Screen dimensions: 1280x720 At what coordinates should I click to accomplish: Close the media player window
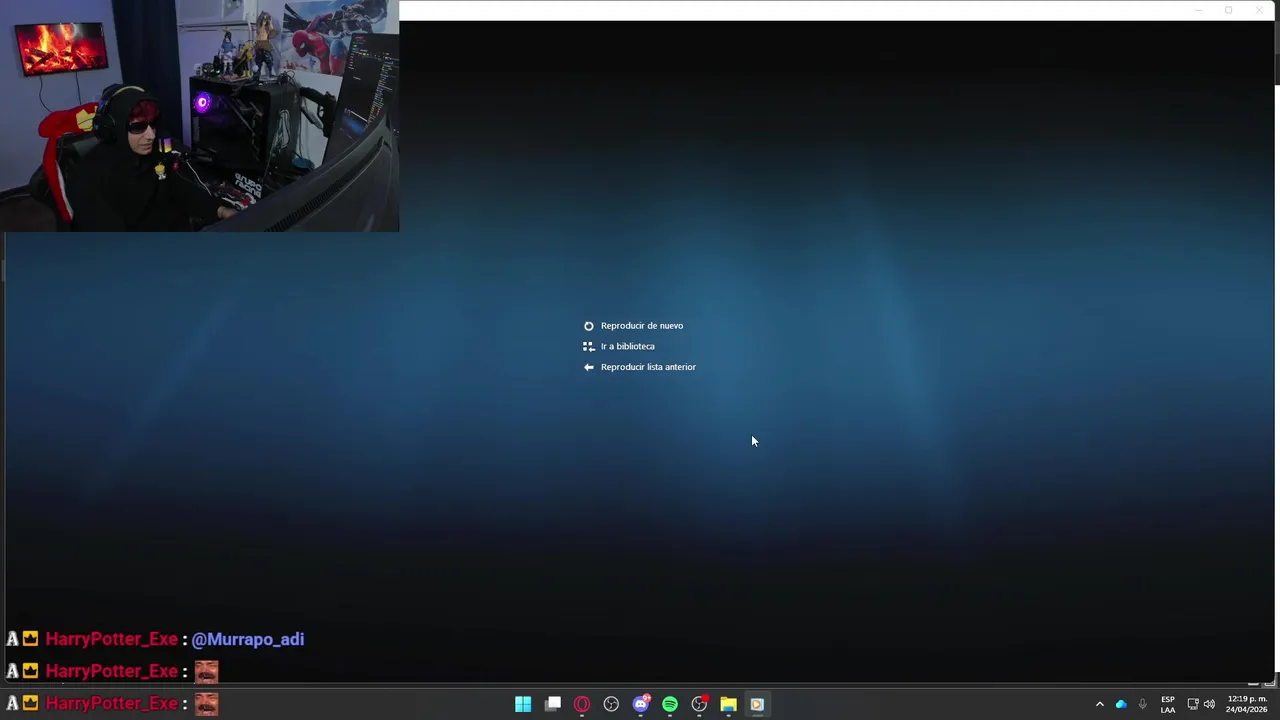tap(1259, 10)
